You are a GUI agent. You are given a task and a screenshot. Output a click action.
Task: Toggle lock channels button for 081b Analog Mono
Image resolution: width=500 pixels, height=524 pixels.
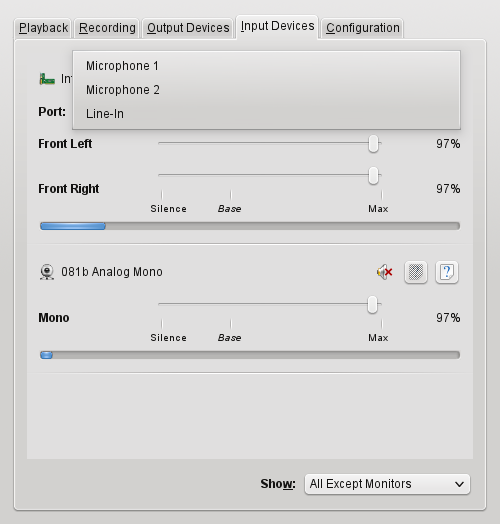(x=416, y=272)
